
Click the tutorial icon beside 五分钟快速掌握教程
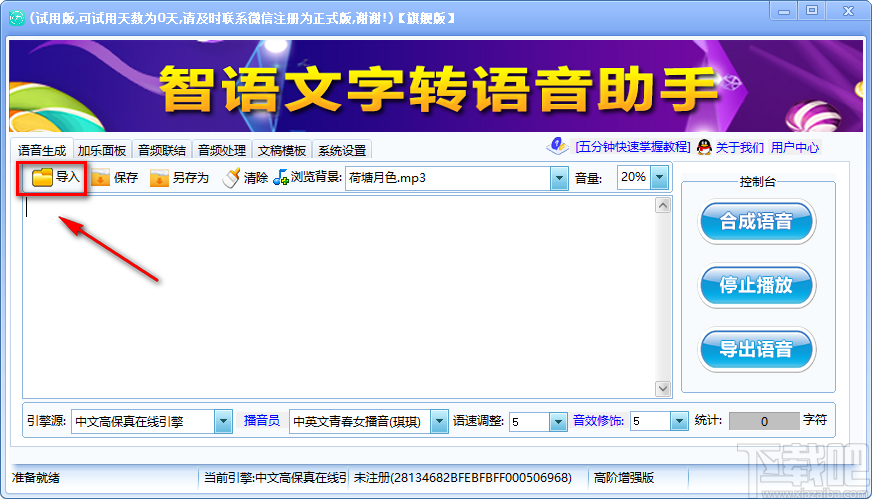pyautogui.click(x=557, y=146)
